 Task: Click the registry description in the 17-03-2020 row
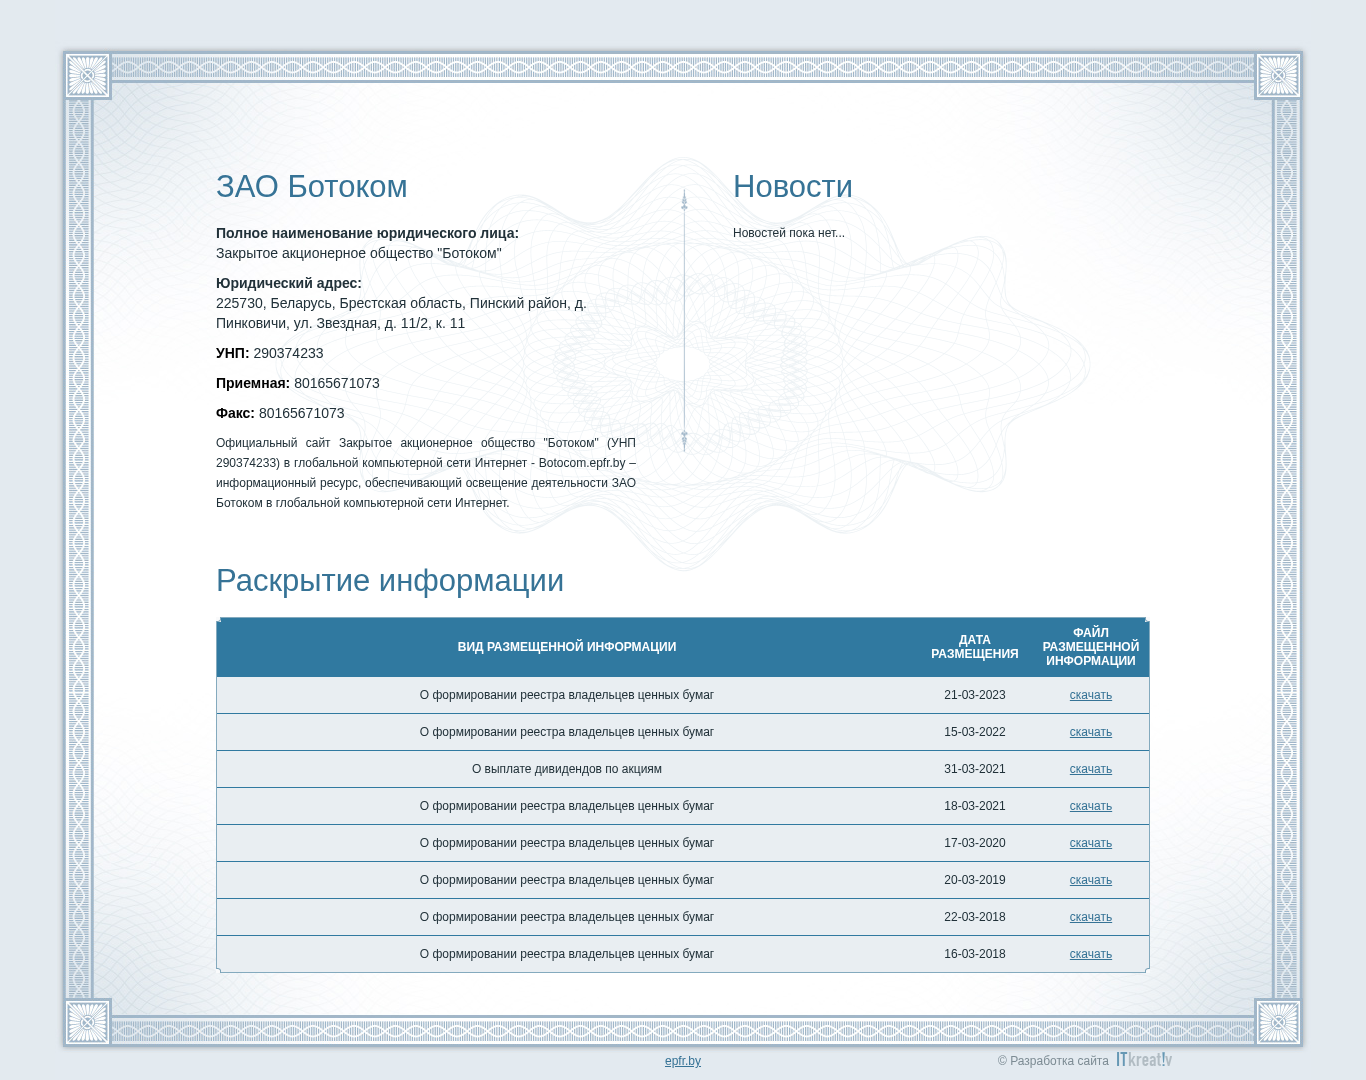pyautogui.click(x=567, y=843)
